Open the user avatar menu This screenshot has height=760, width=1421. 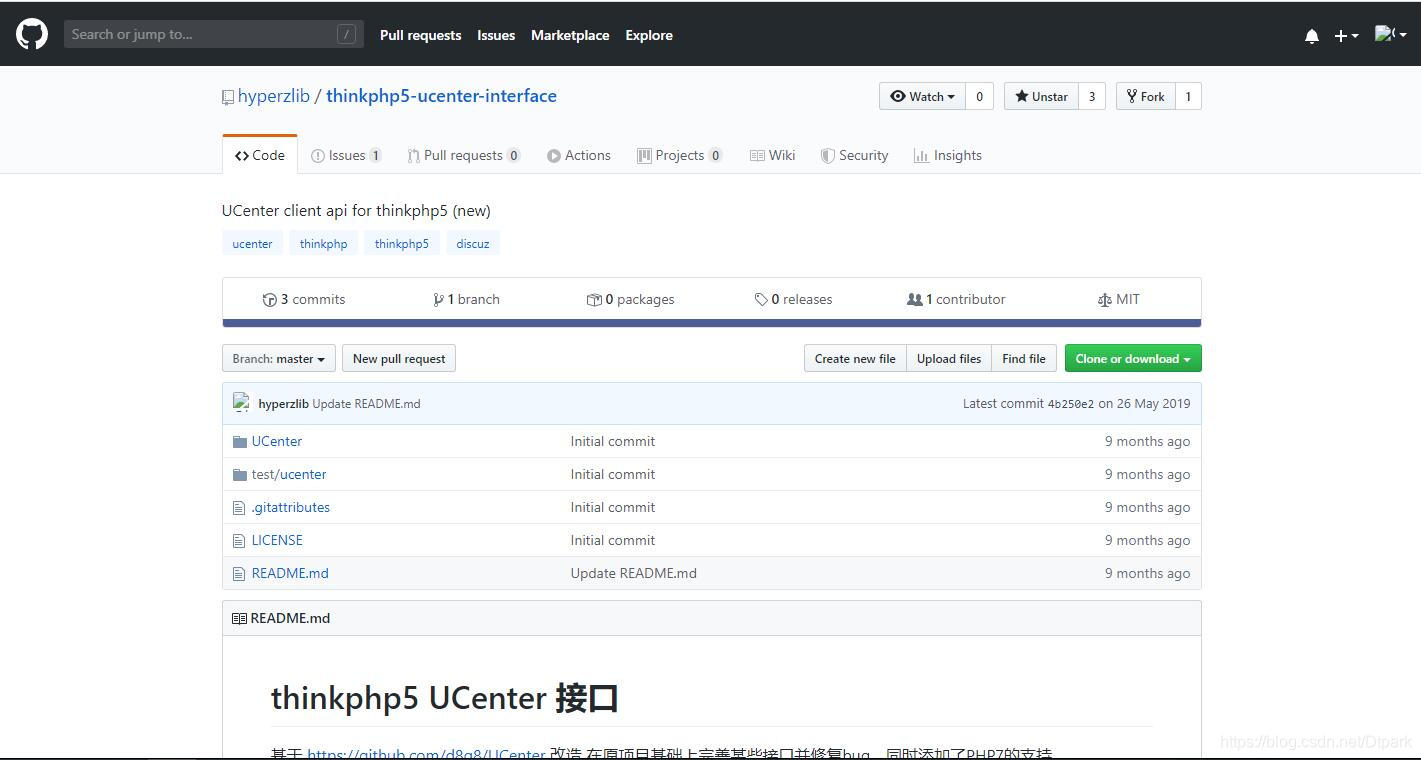click(1390, 35)
